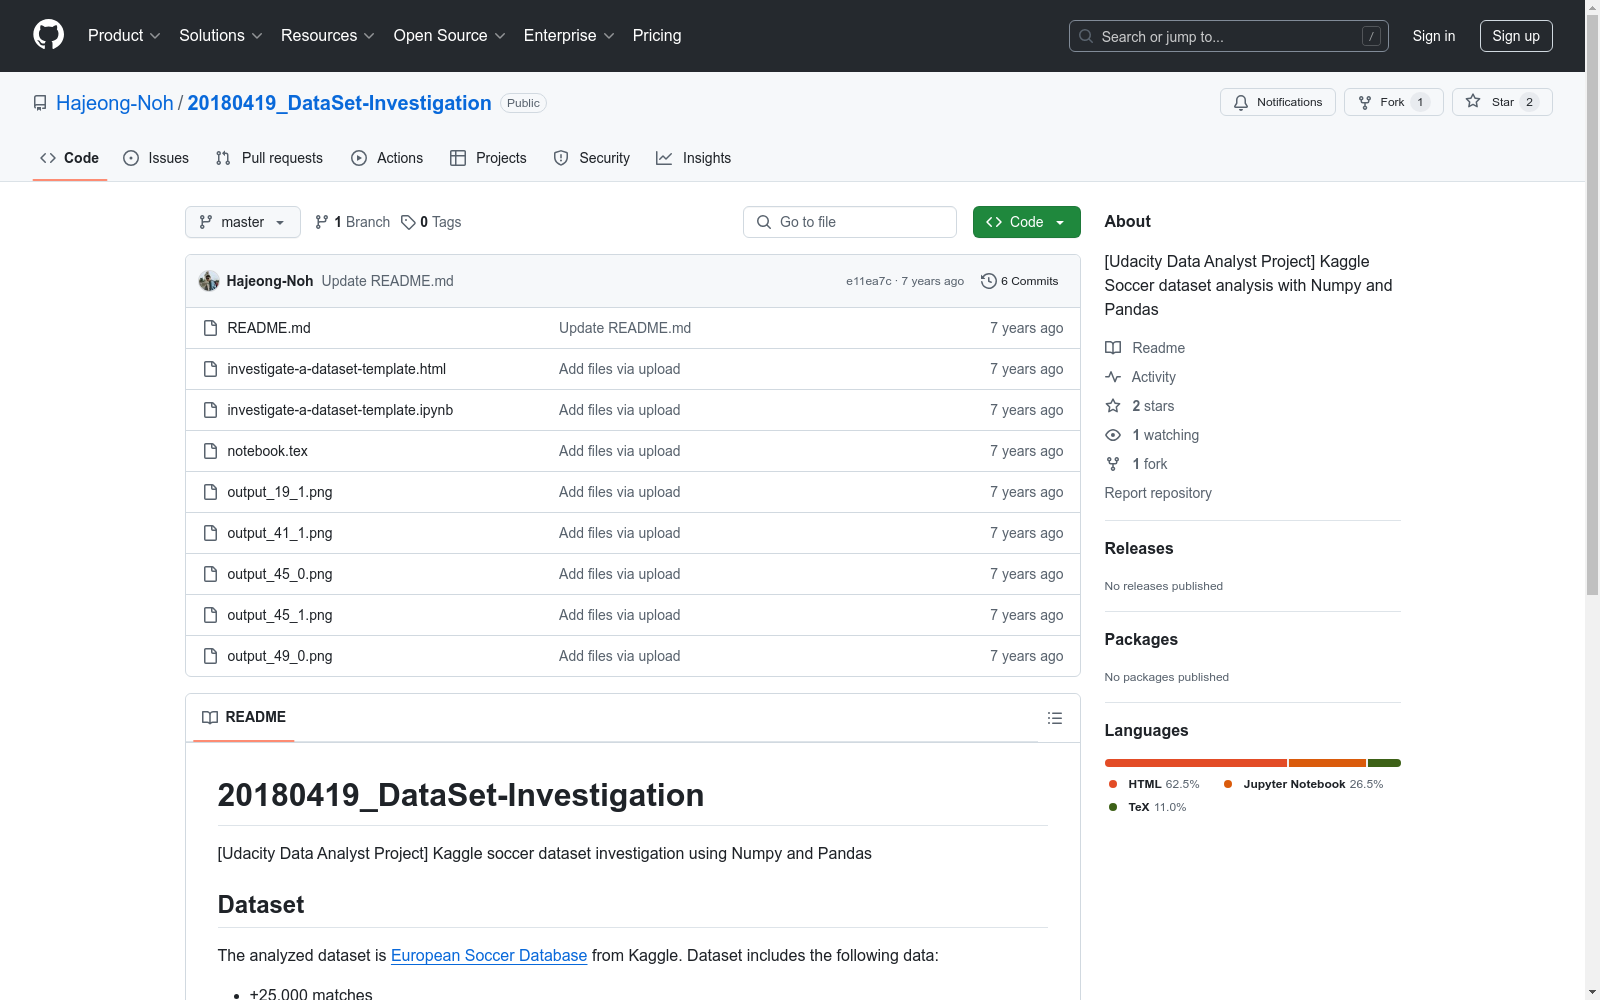The image size is (1600, 1000).
Task: Click the file icon beside output_19_1.png
Action: pos(210,492)
